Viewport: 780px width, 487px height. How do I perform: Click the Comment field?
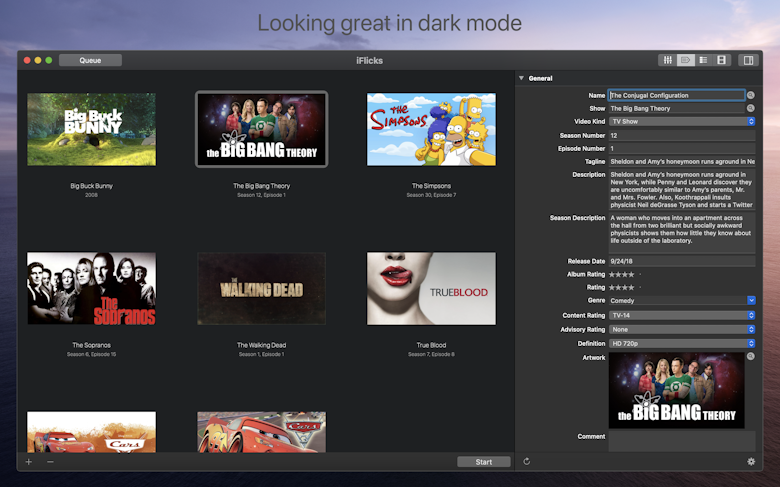point(682,441)
